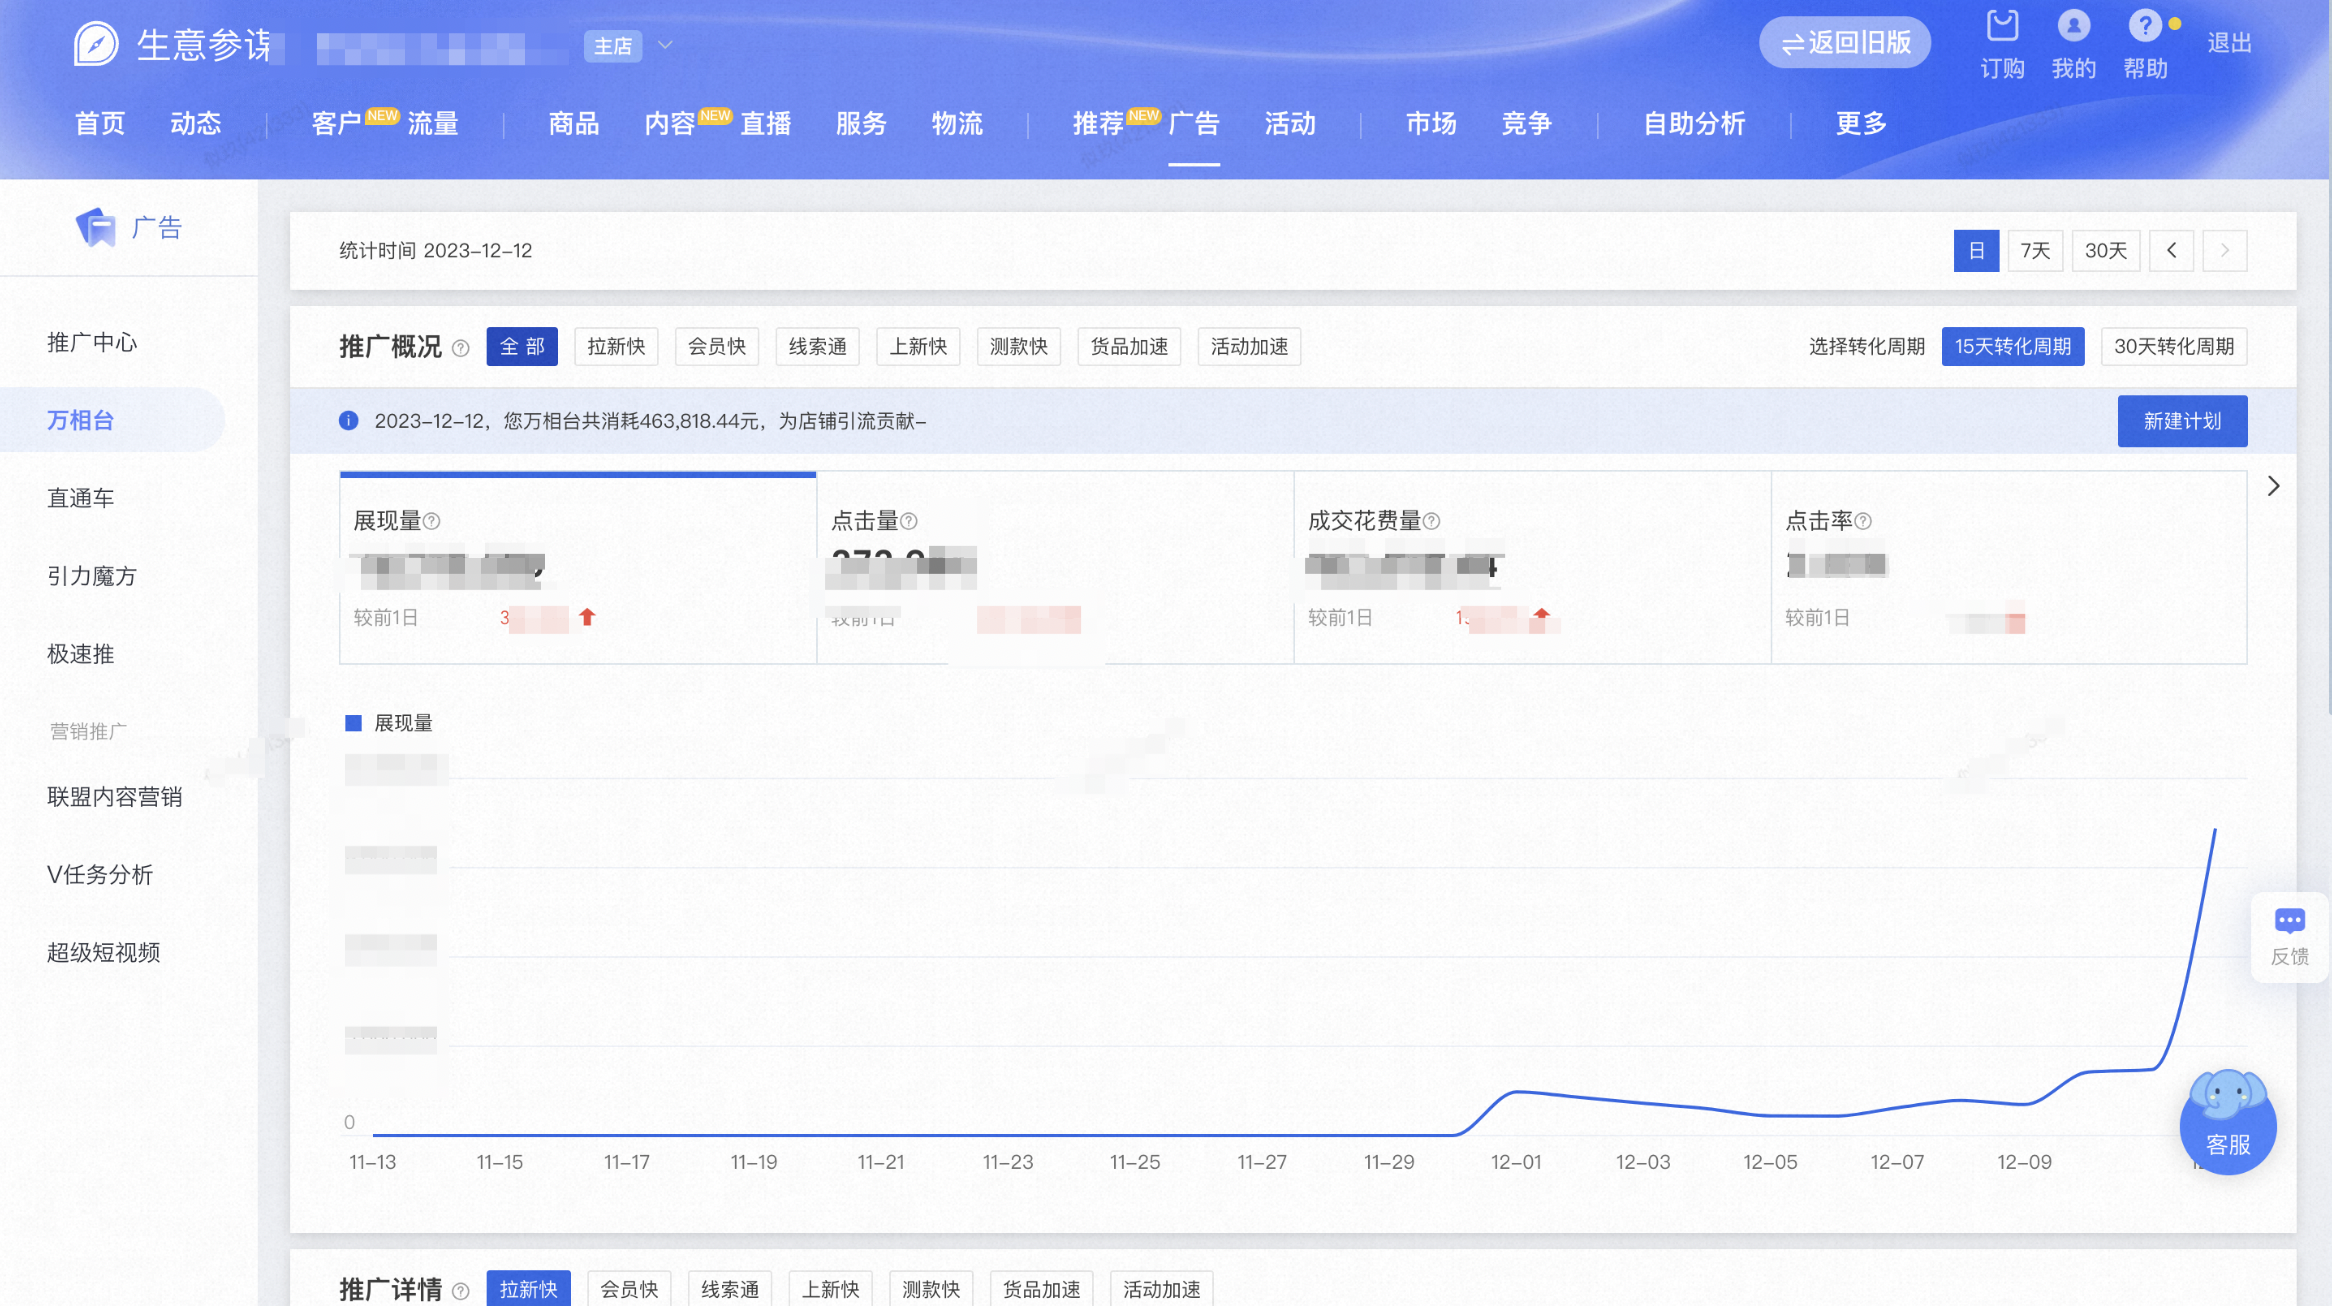Viewport: 2332px width, 1306px height.
Task: Click the 退出 logout link
Action: point(2229,43)
